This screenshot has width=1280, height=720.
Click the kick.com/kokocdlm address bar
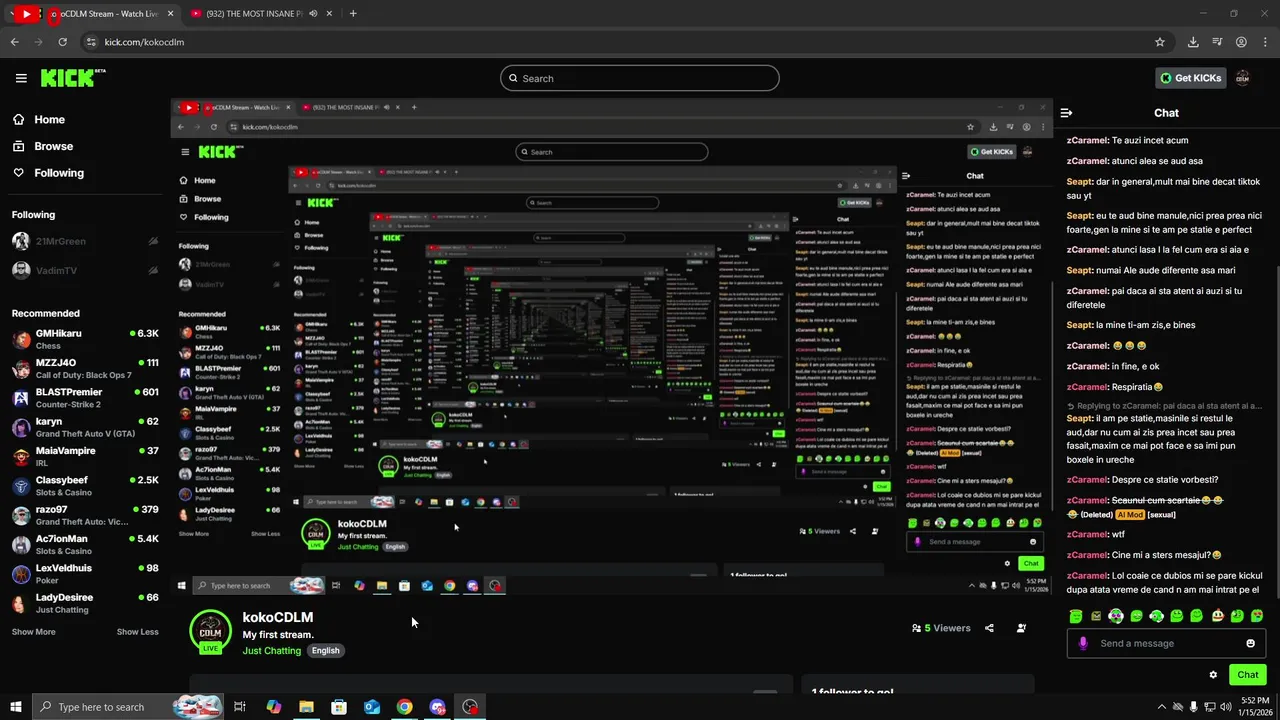(x=620, y=42)
